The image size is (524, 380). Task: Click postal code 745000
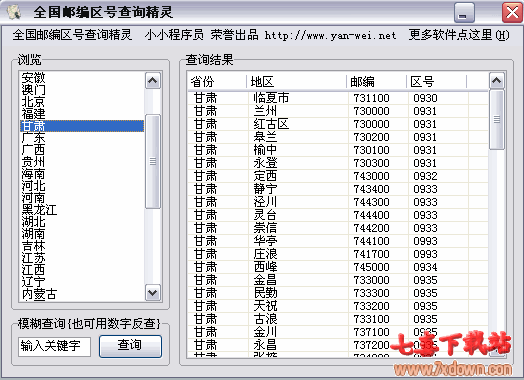click(371, 268)
